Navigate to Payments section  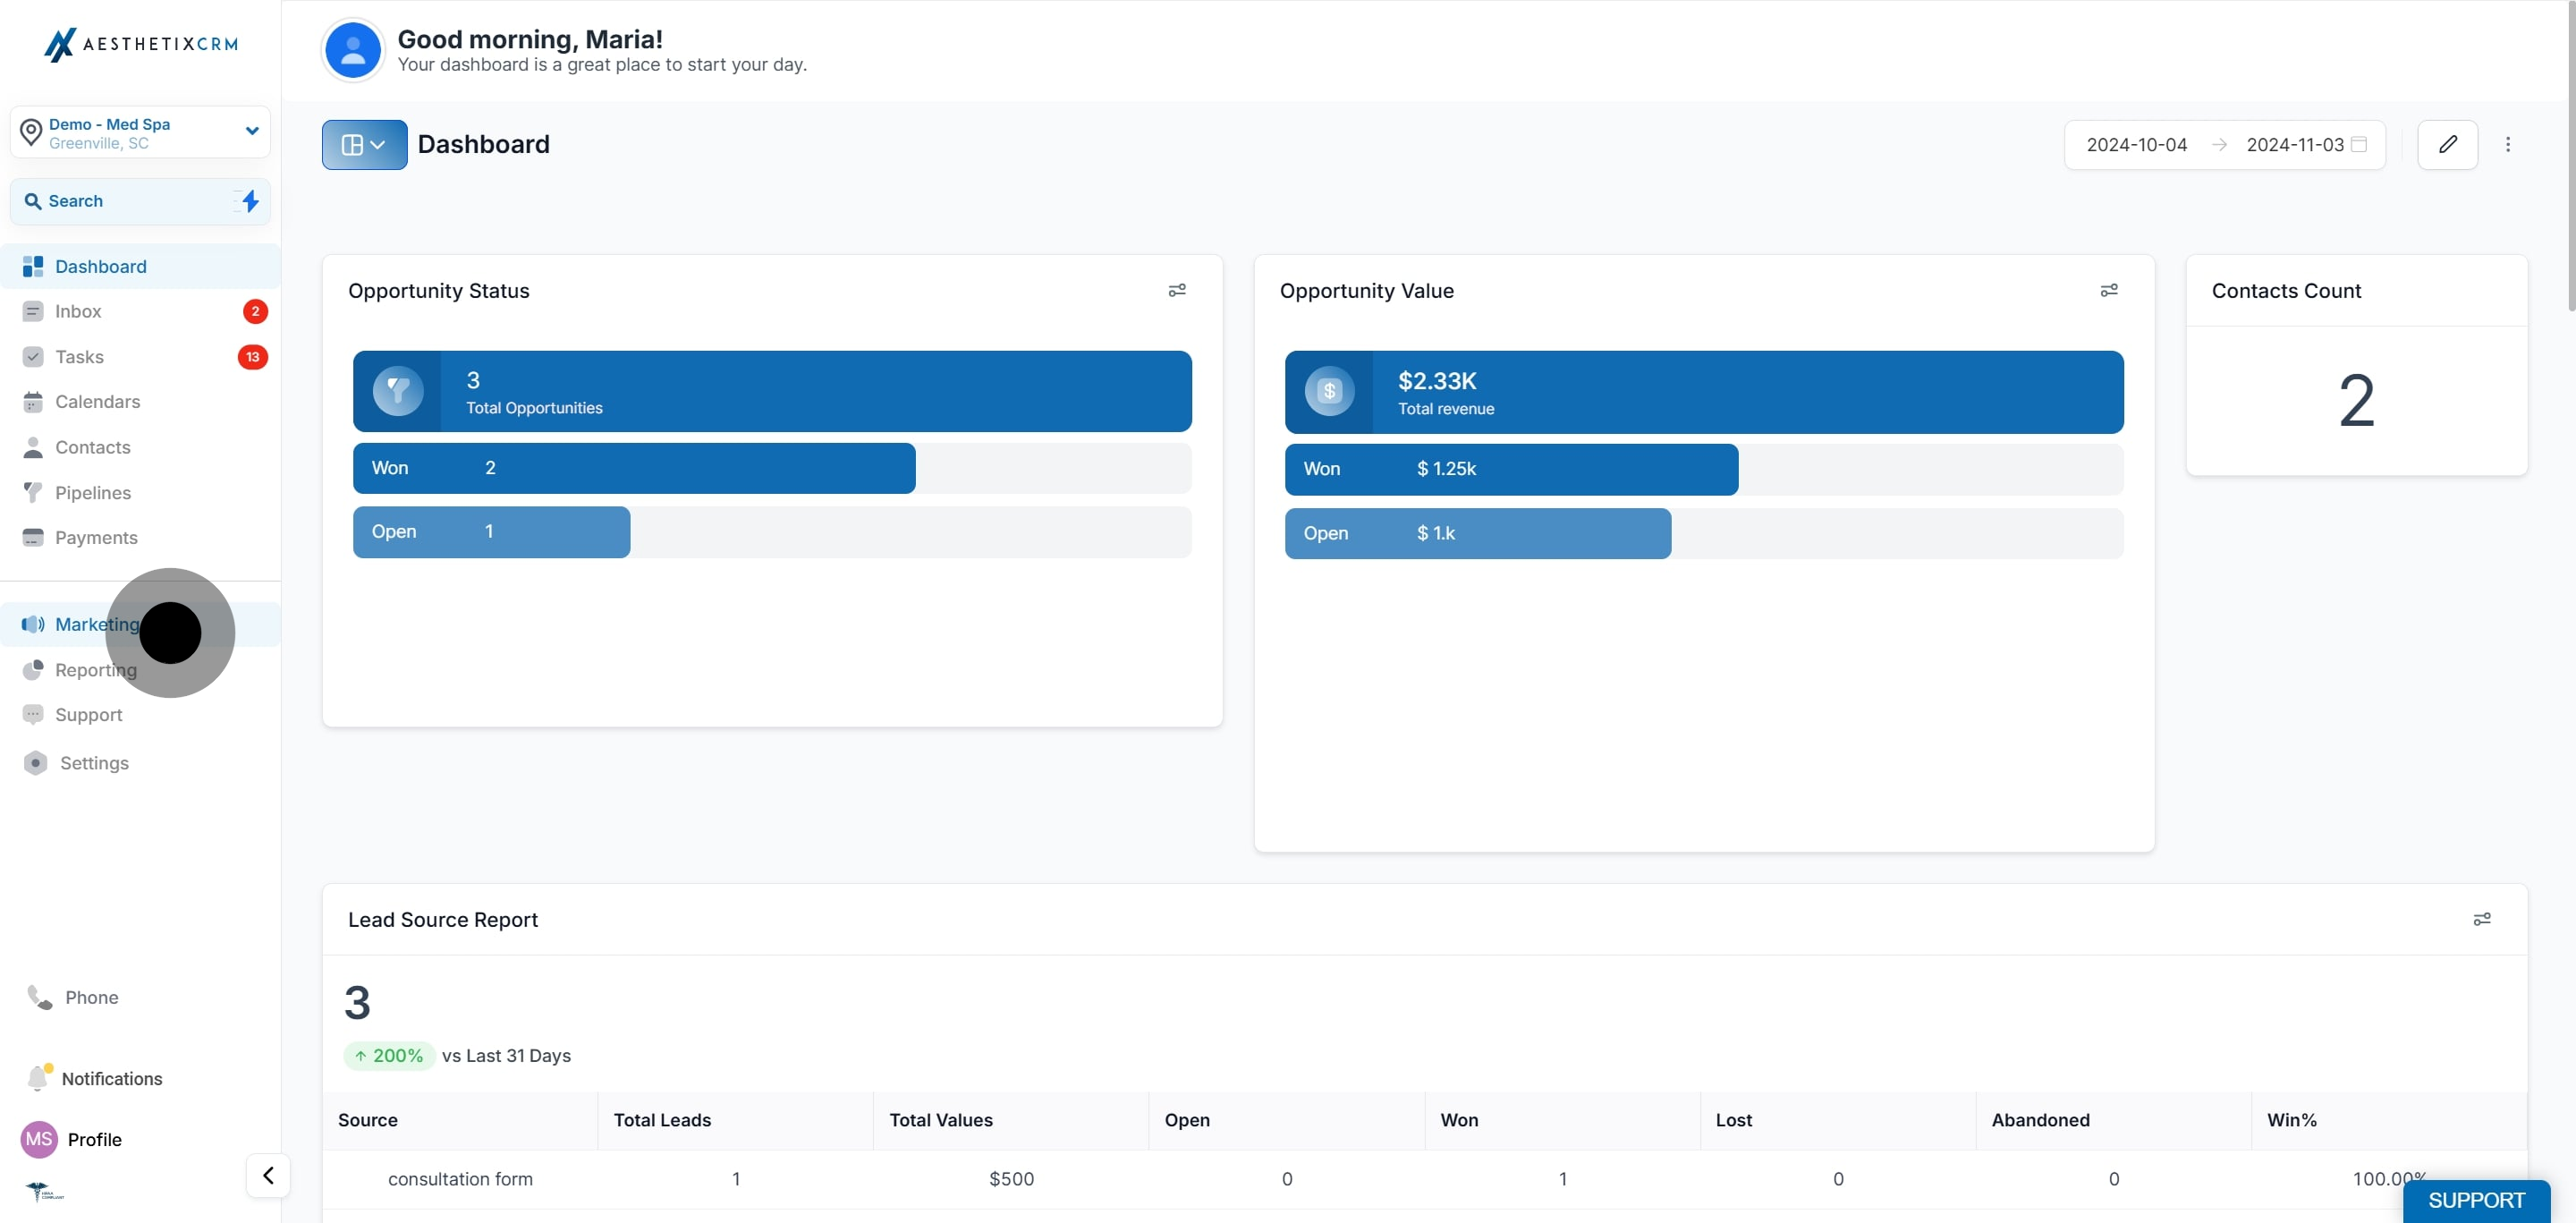click(96, 538)
